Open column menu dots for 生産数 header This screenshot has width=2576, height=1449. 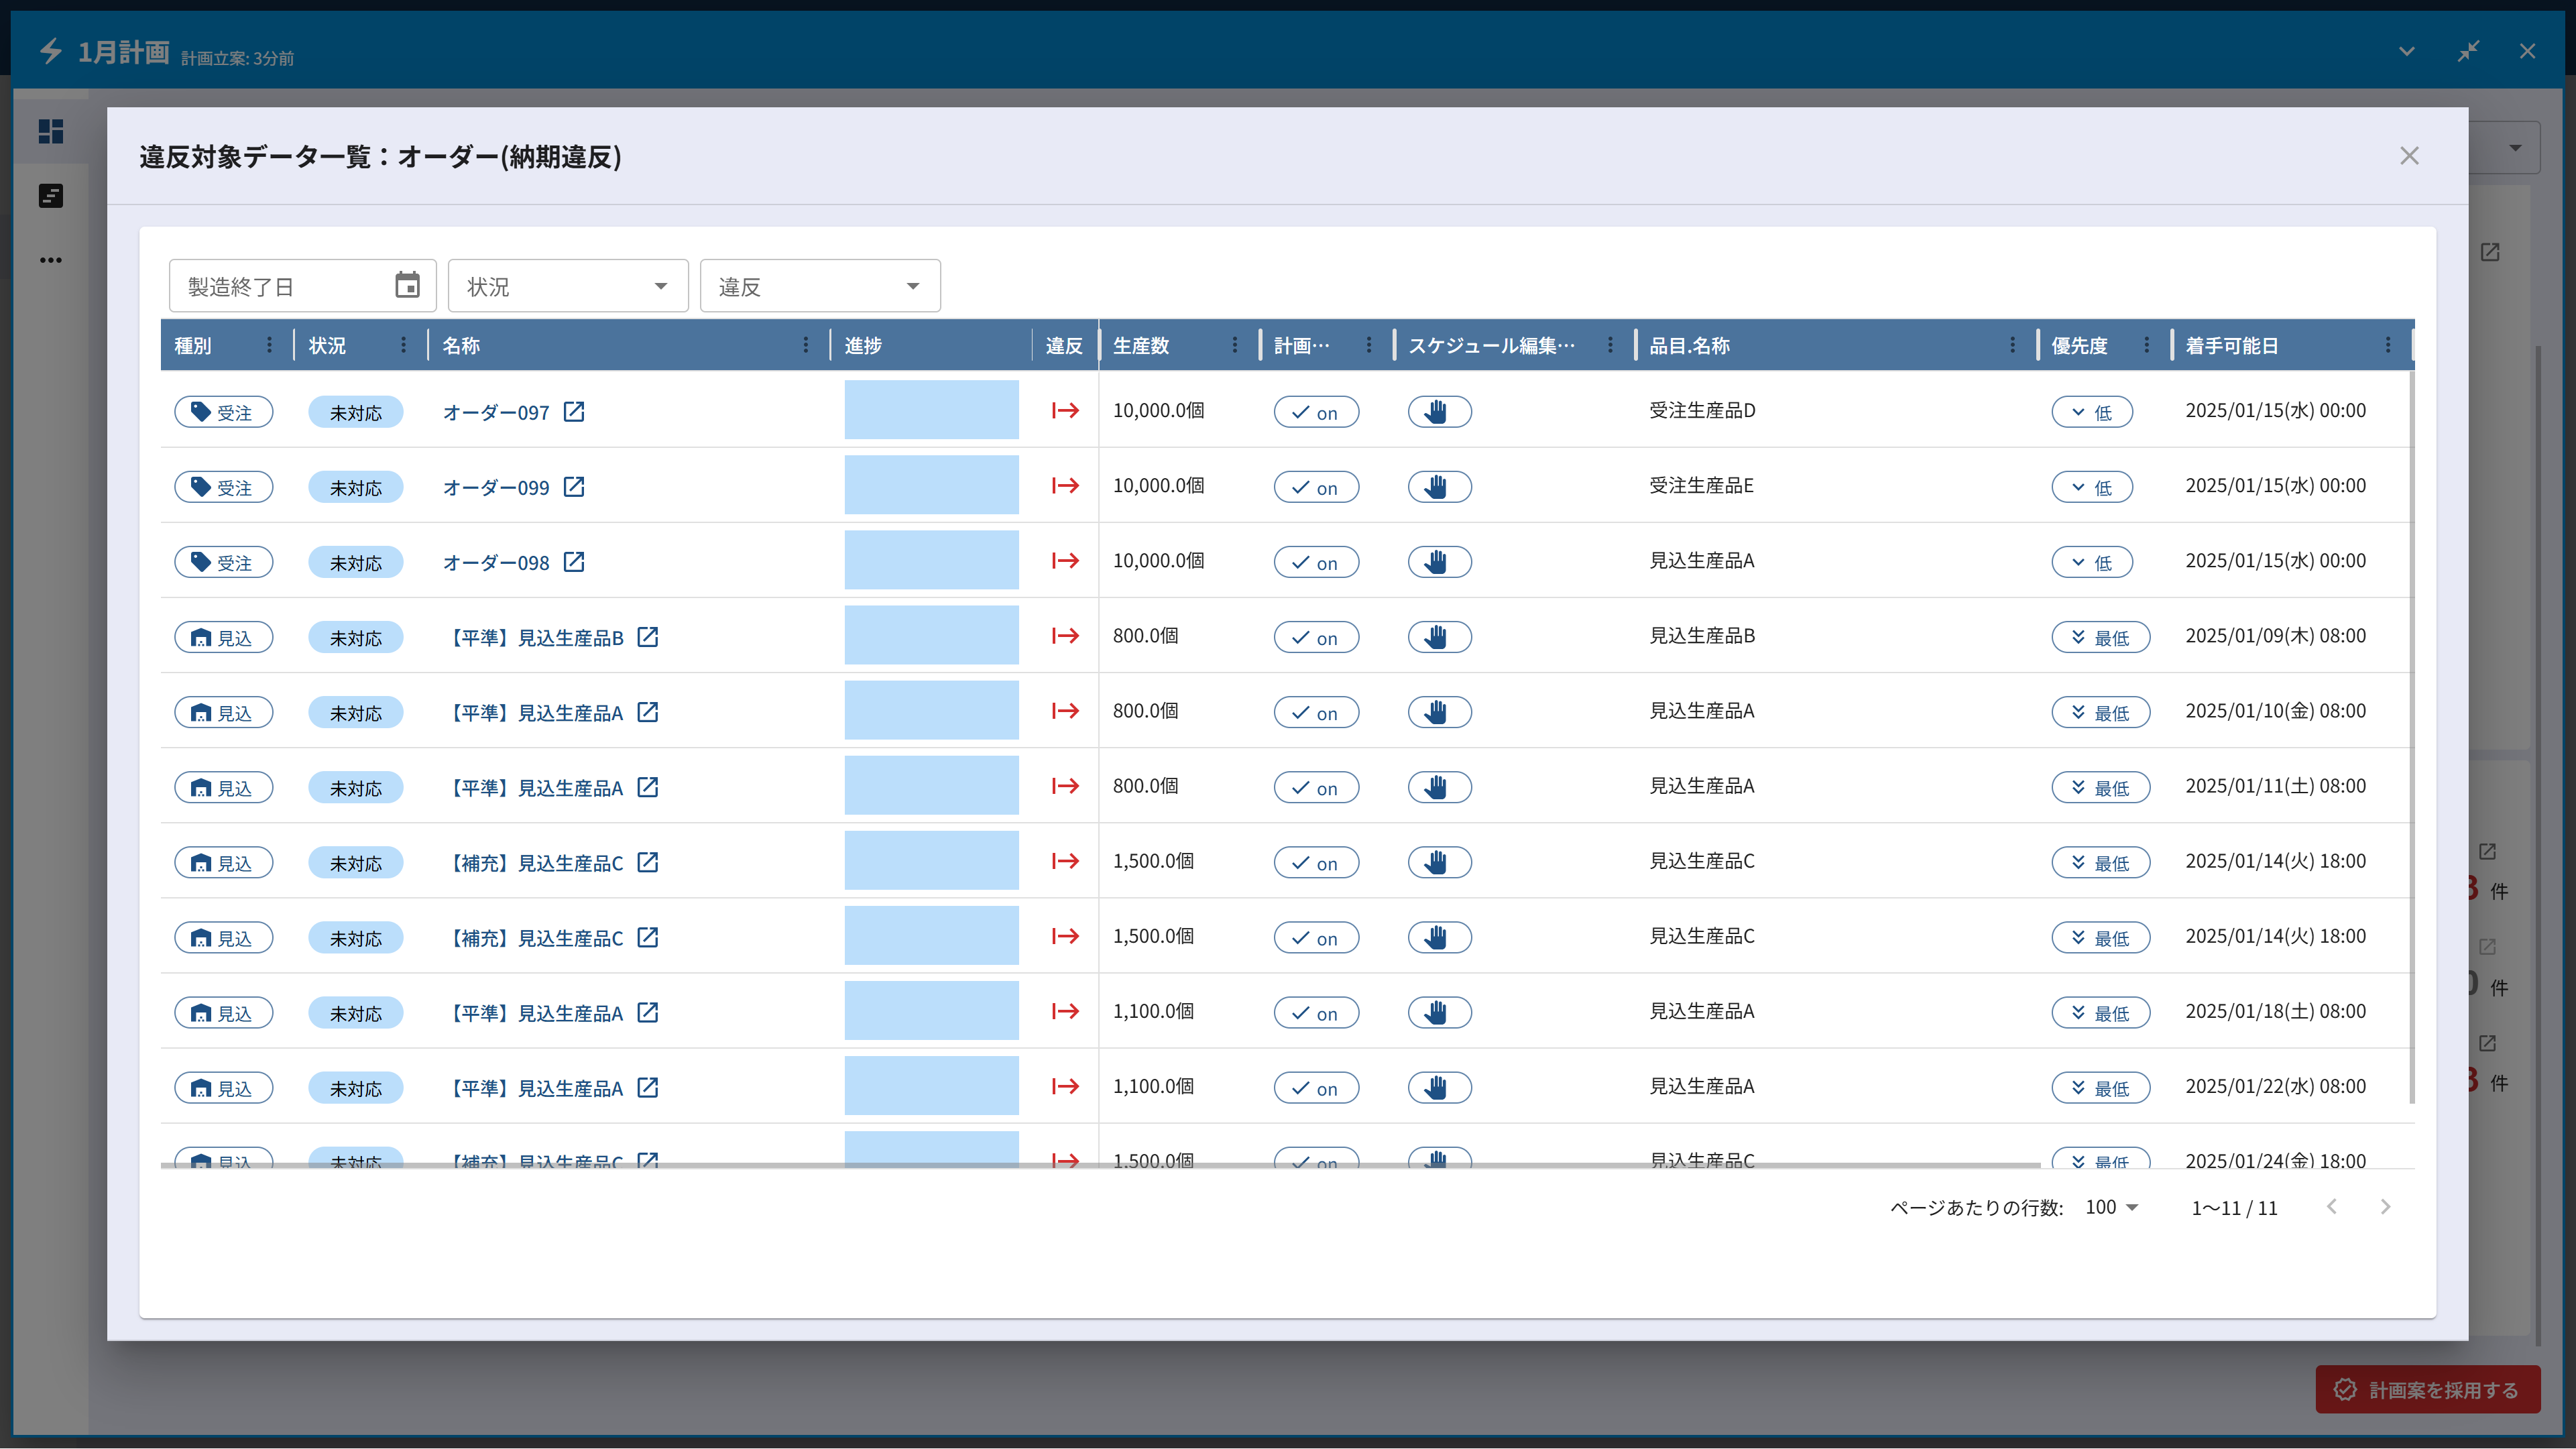point(1234,345)
